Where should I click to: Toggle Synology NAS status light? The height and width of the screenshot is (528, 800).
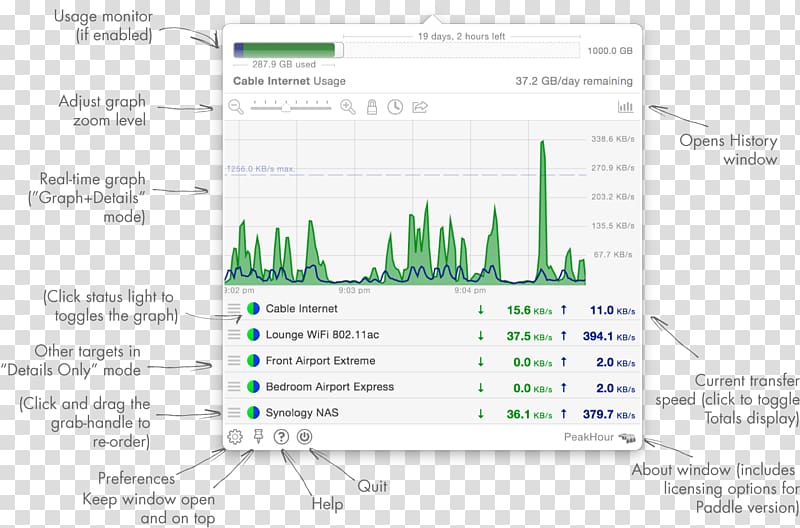tap(253, 412)
